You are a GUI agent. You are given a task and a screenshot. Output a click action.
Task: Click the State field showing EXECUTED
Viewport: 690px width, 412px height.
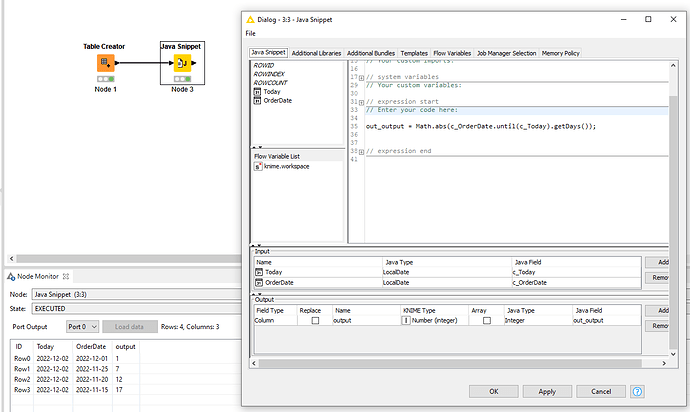136,309
